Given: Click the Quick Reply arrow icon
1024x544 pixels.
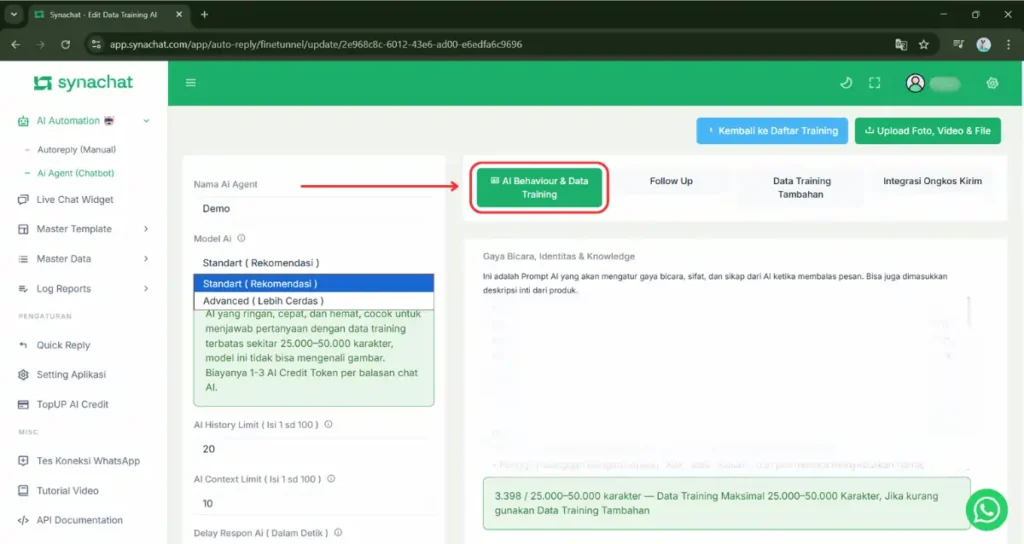Looking at the screenshot, I should coord(24,345).
